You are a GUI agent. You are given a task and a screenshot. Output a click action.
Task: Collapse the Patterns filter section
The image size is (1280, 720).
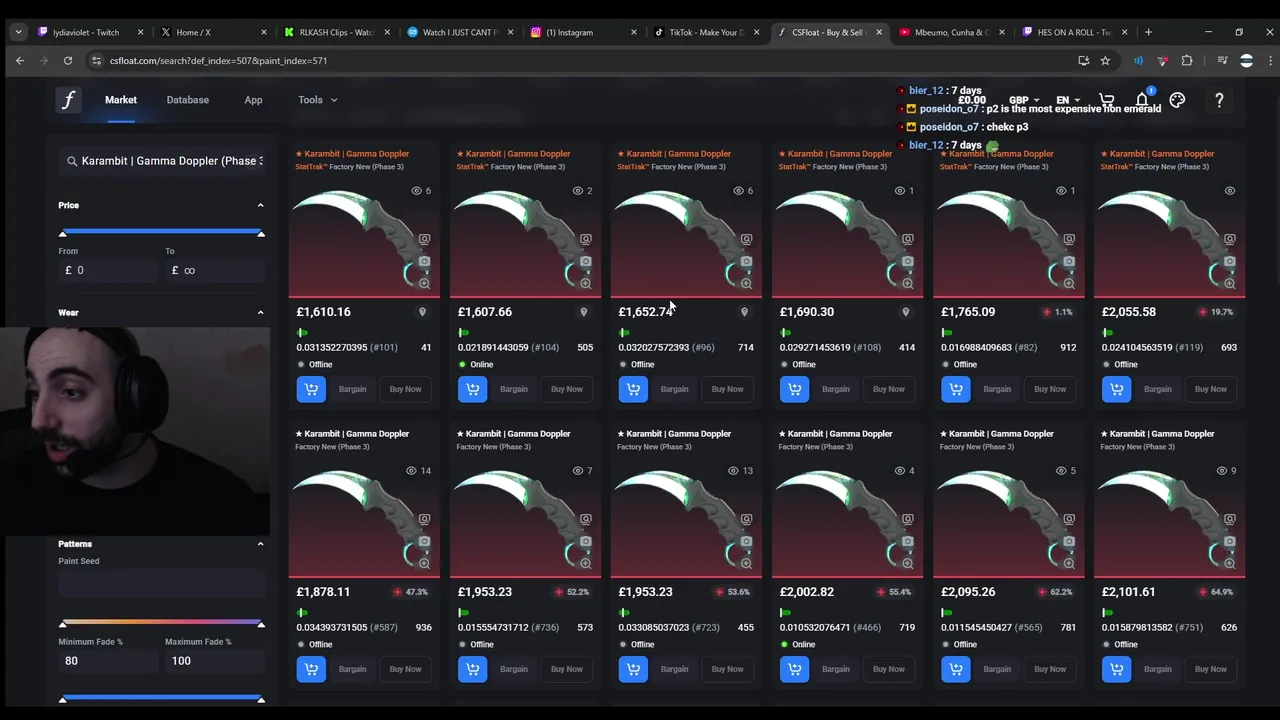click(x=260, y=544)
